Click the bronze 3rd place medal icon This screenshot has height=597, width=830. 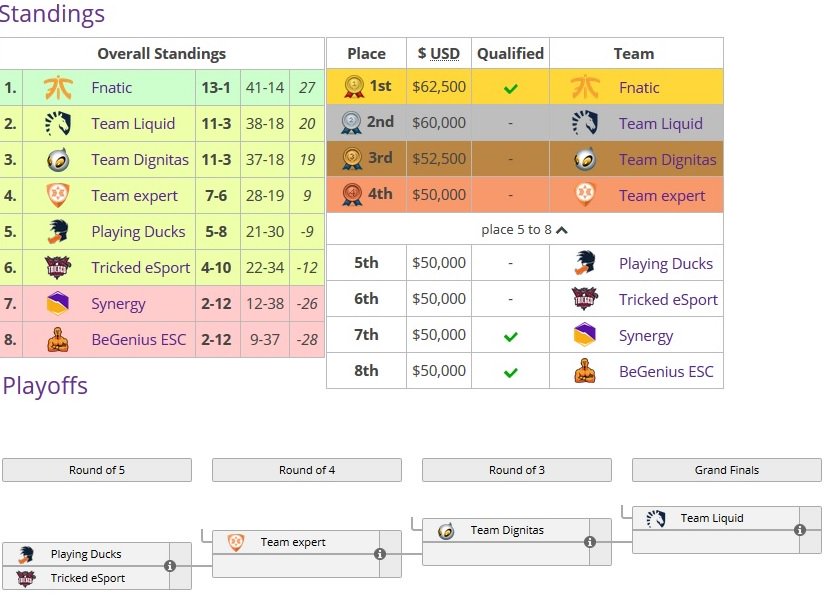[x=352, y=158]
